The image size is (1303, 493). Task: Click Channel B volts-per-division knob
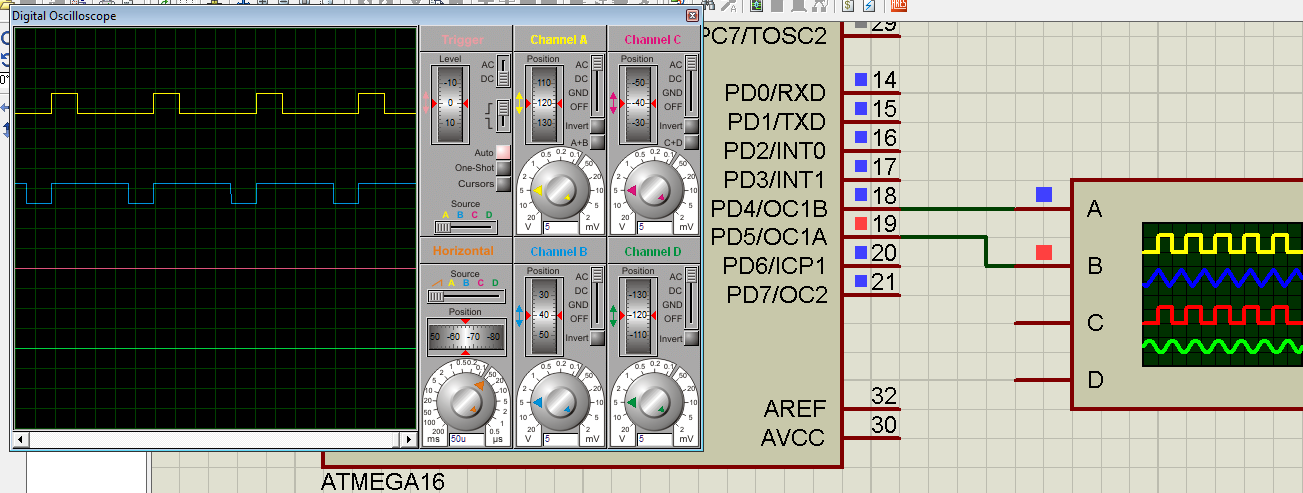[559, 402]
